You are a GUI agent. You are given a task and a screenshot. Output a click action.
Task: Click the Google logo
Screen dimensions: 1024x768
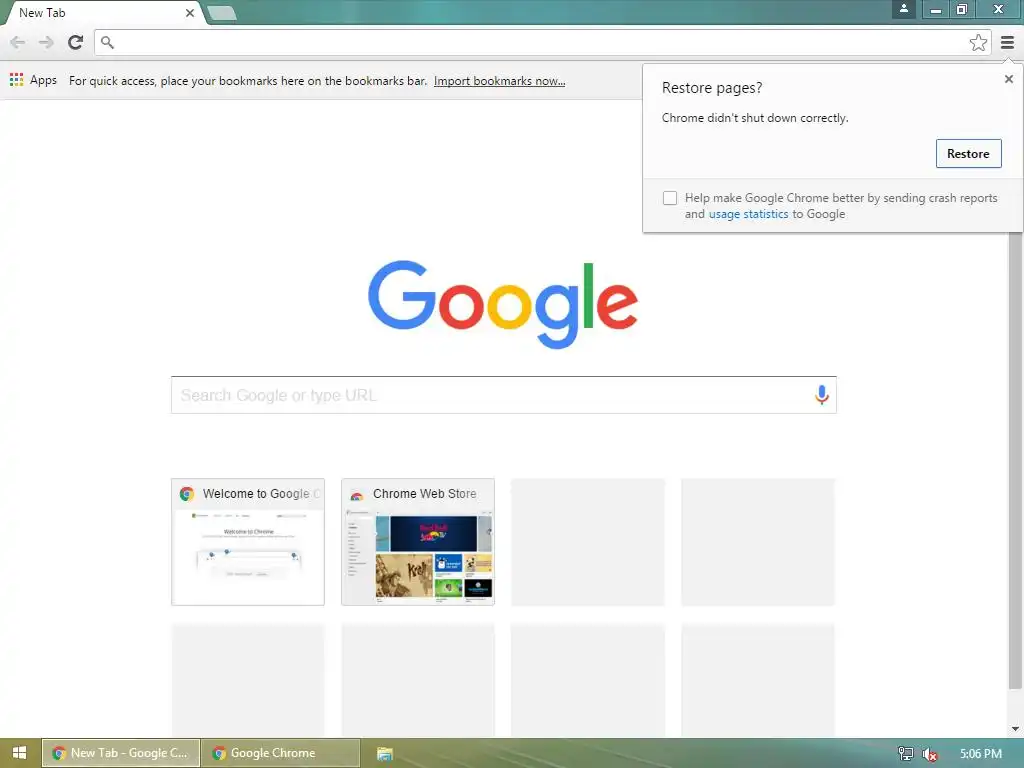point(503,304)
